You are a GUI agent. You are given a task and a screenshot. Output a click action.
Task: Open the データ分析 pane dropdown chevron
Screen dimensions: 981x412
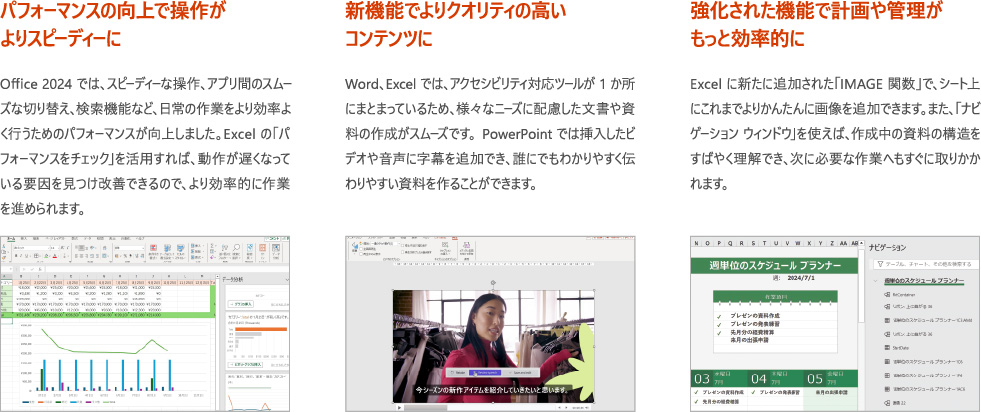click(286, 281)
